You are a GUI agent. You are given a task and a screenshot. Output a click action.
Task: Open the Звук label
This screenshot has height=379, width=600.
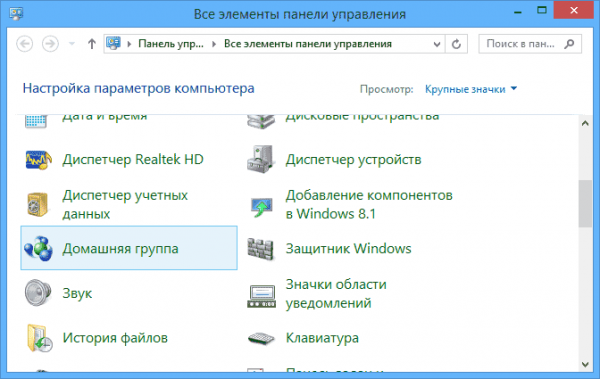click(x=77, y=294)
